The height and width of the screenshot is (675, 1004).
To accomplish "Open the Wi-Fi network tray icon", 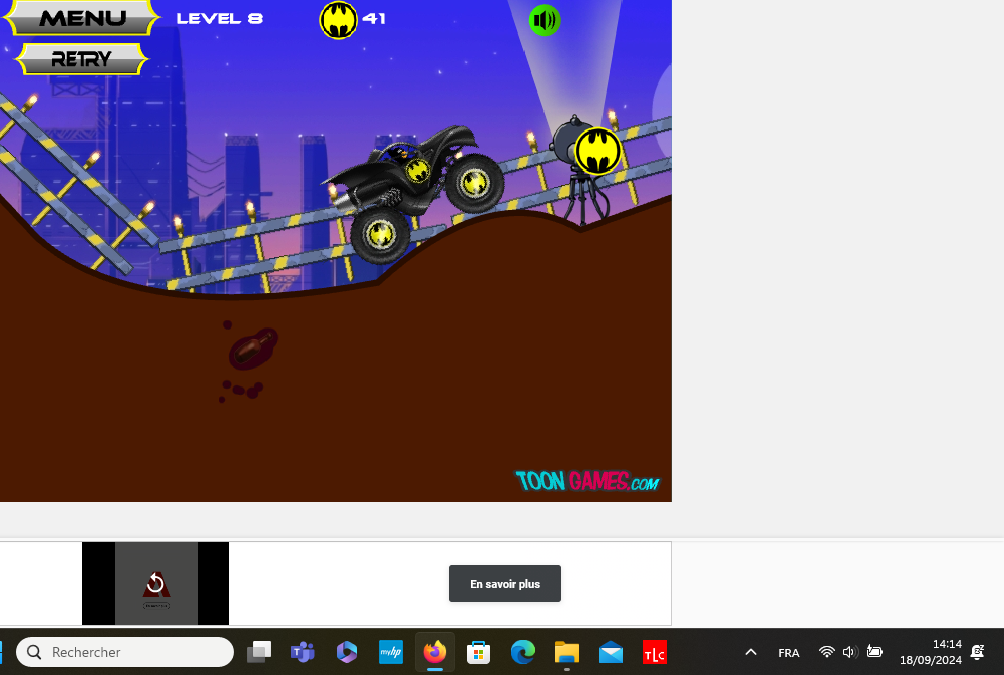I will click(827, 652).
